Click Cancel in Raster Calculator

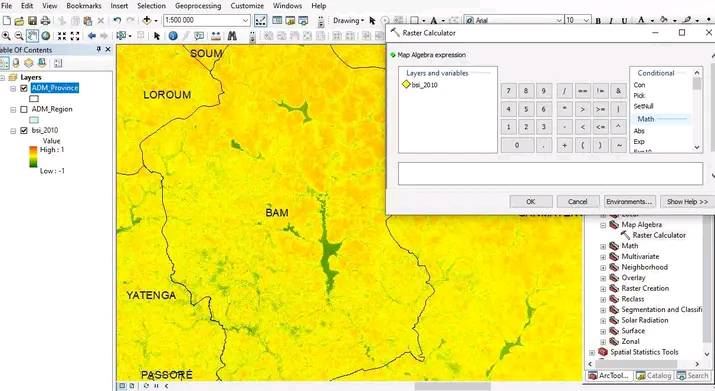point(577,202)
